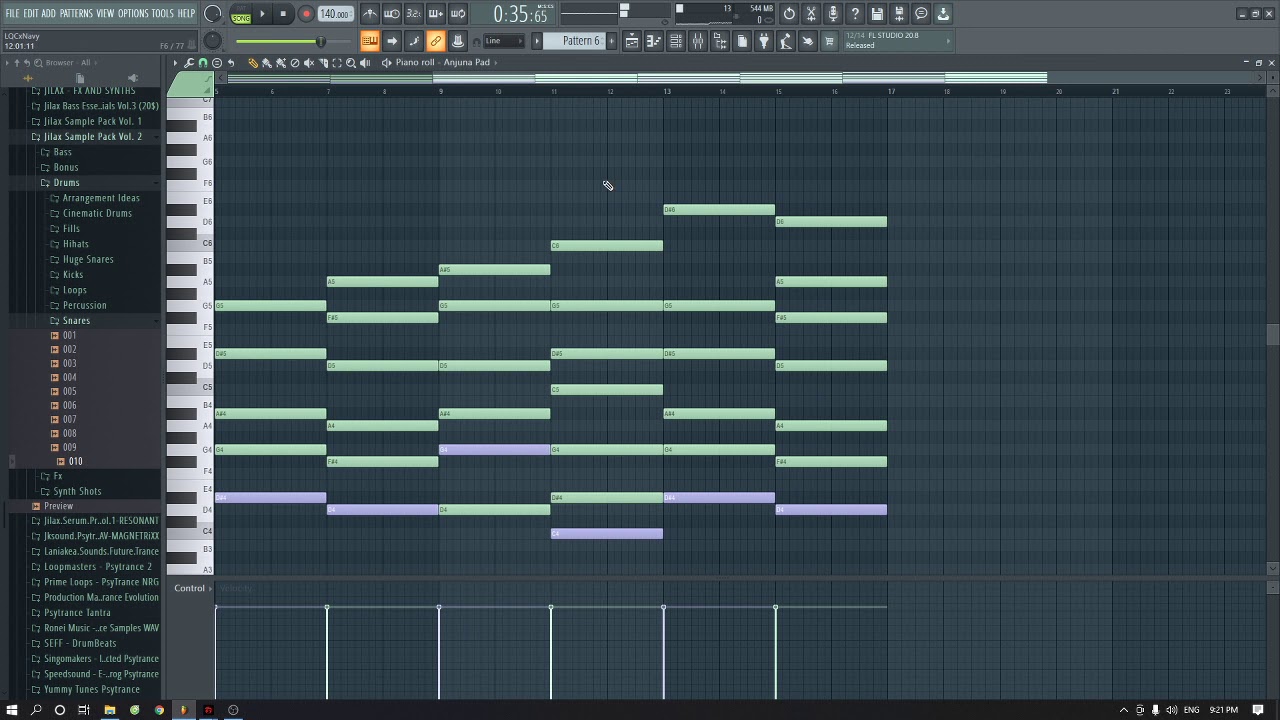
Task: Open Windows Start menu
Action: (x=12, y=710)
